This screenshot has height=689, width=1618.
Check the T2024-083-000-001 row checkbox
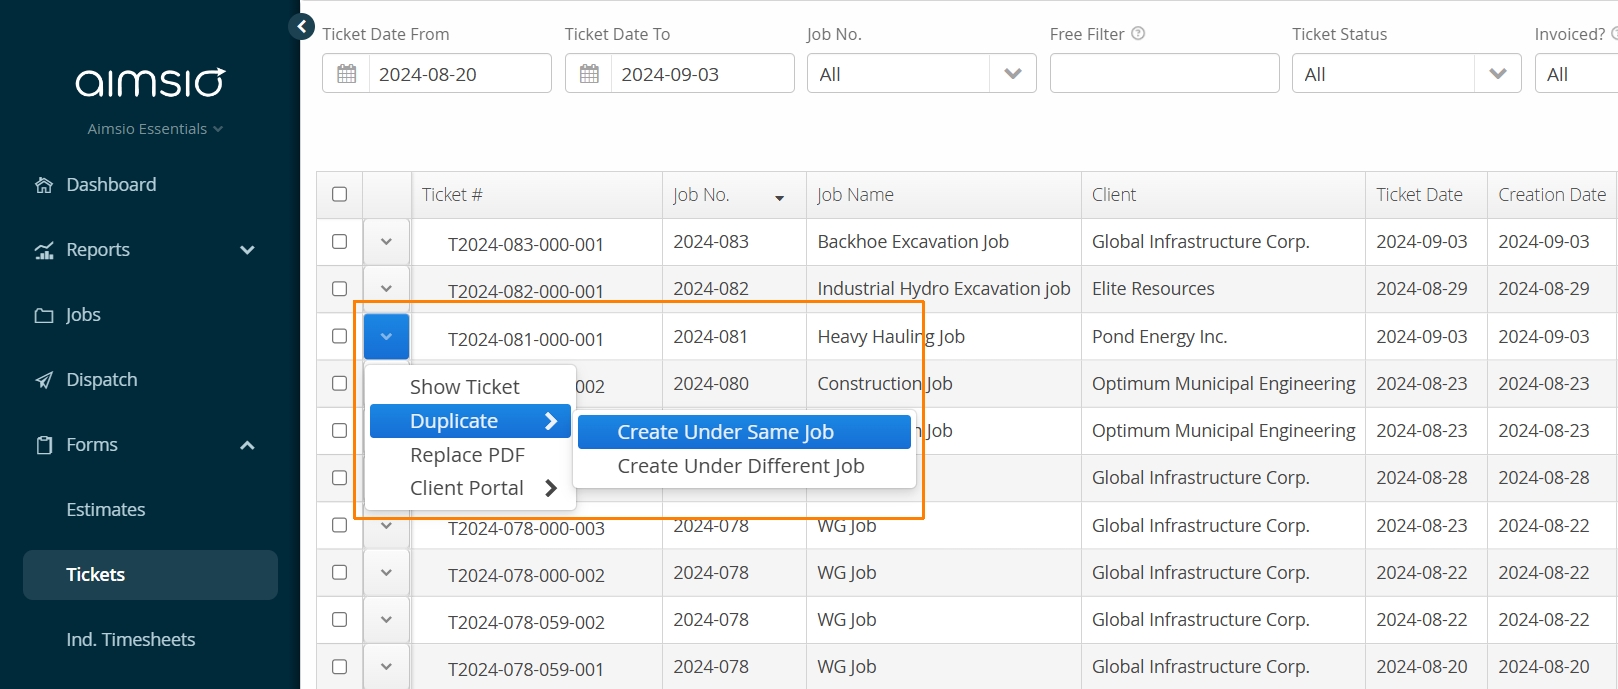340,242
